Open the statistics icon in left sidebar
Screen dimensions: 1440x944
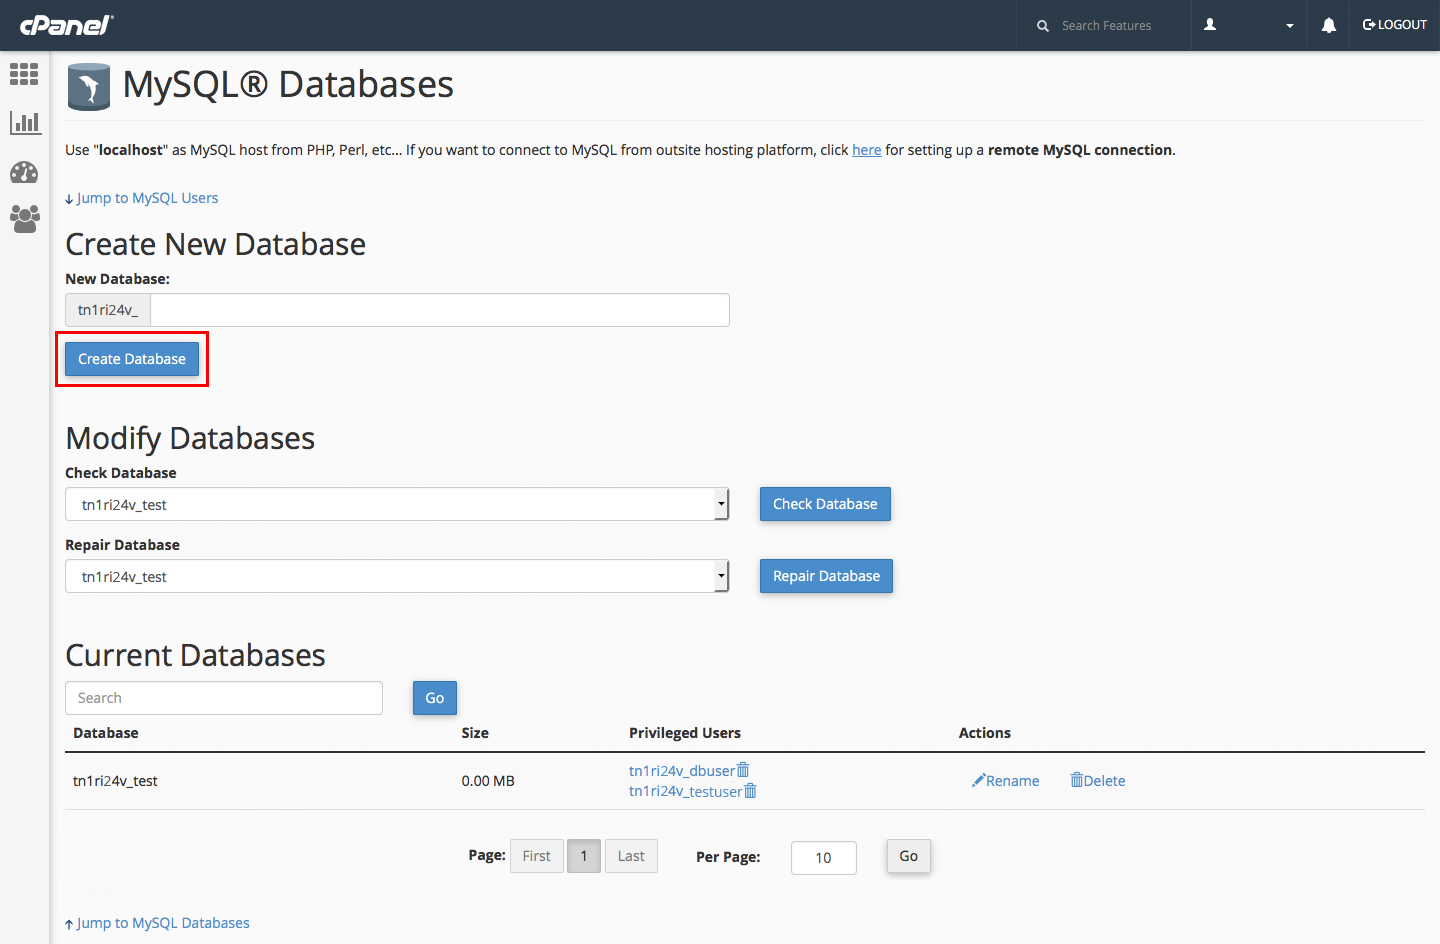pos(24,122)
